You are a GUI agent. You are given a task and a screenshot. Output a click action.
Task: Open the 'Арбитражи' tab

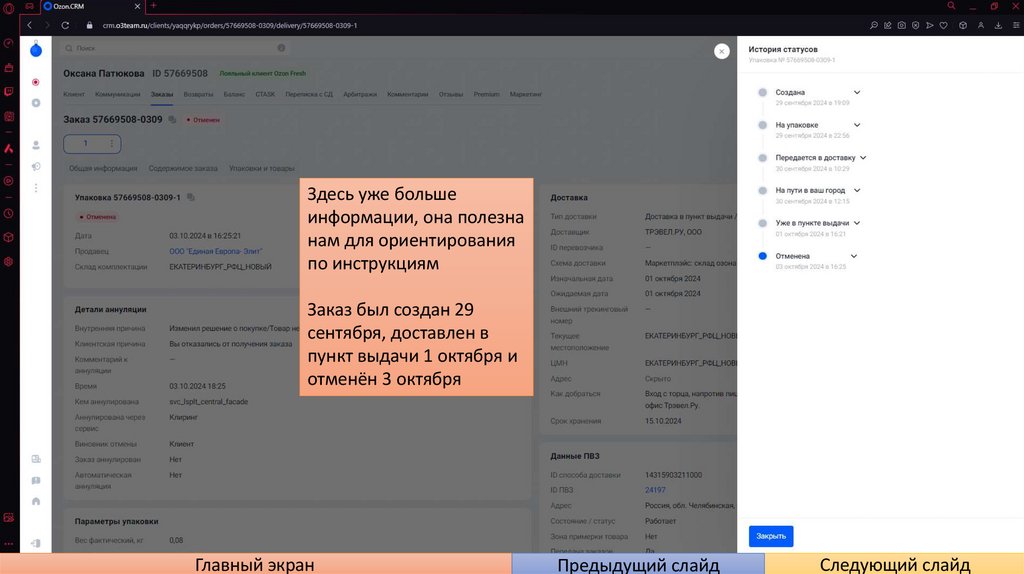click(360, 94)
